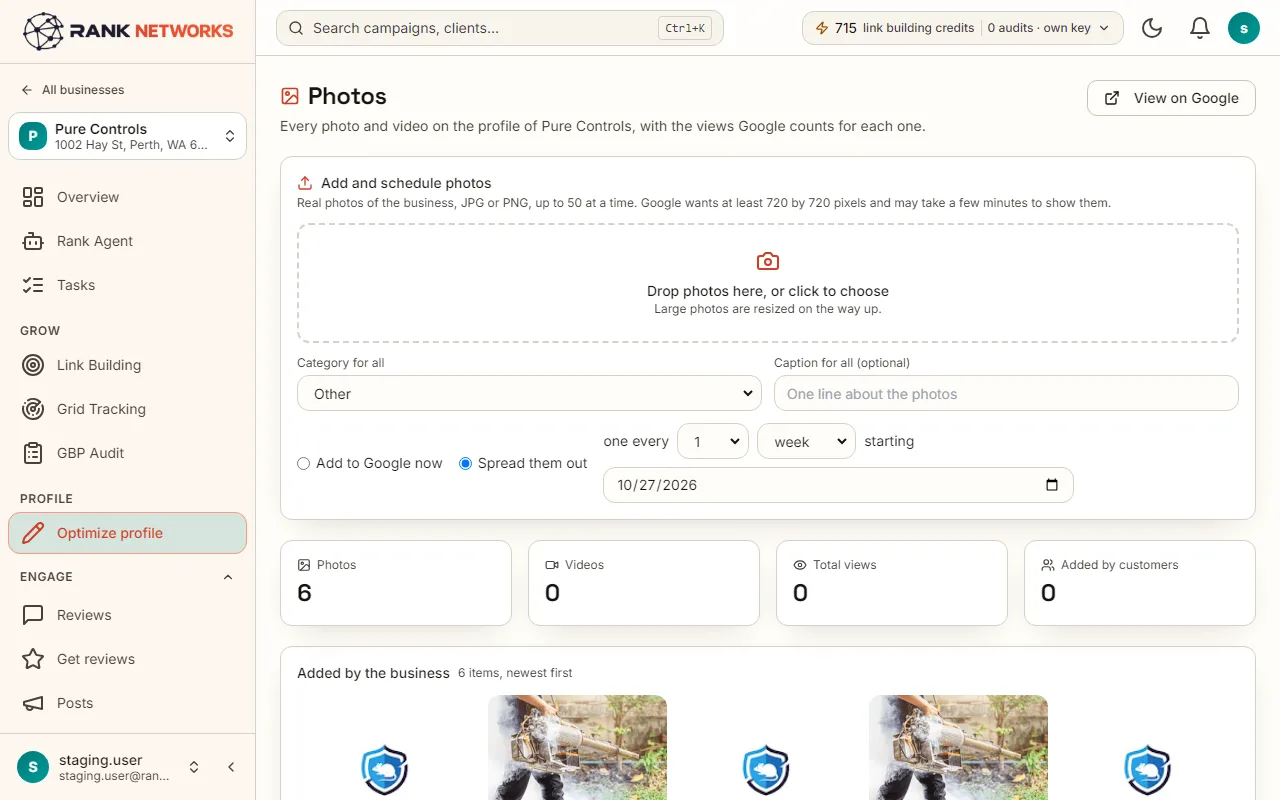Click the calendar icon in date field
This screenshot has width=1280, height=800.
1052,485
